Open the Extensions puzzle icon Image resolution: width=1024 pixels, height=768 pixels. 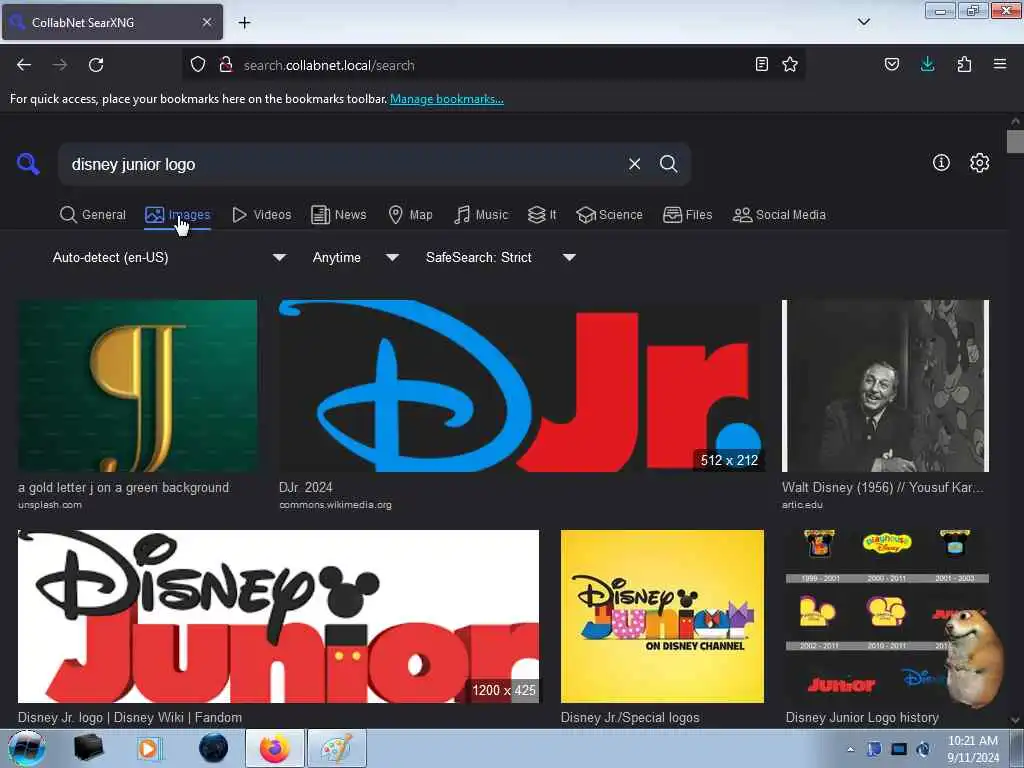964,65
